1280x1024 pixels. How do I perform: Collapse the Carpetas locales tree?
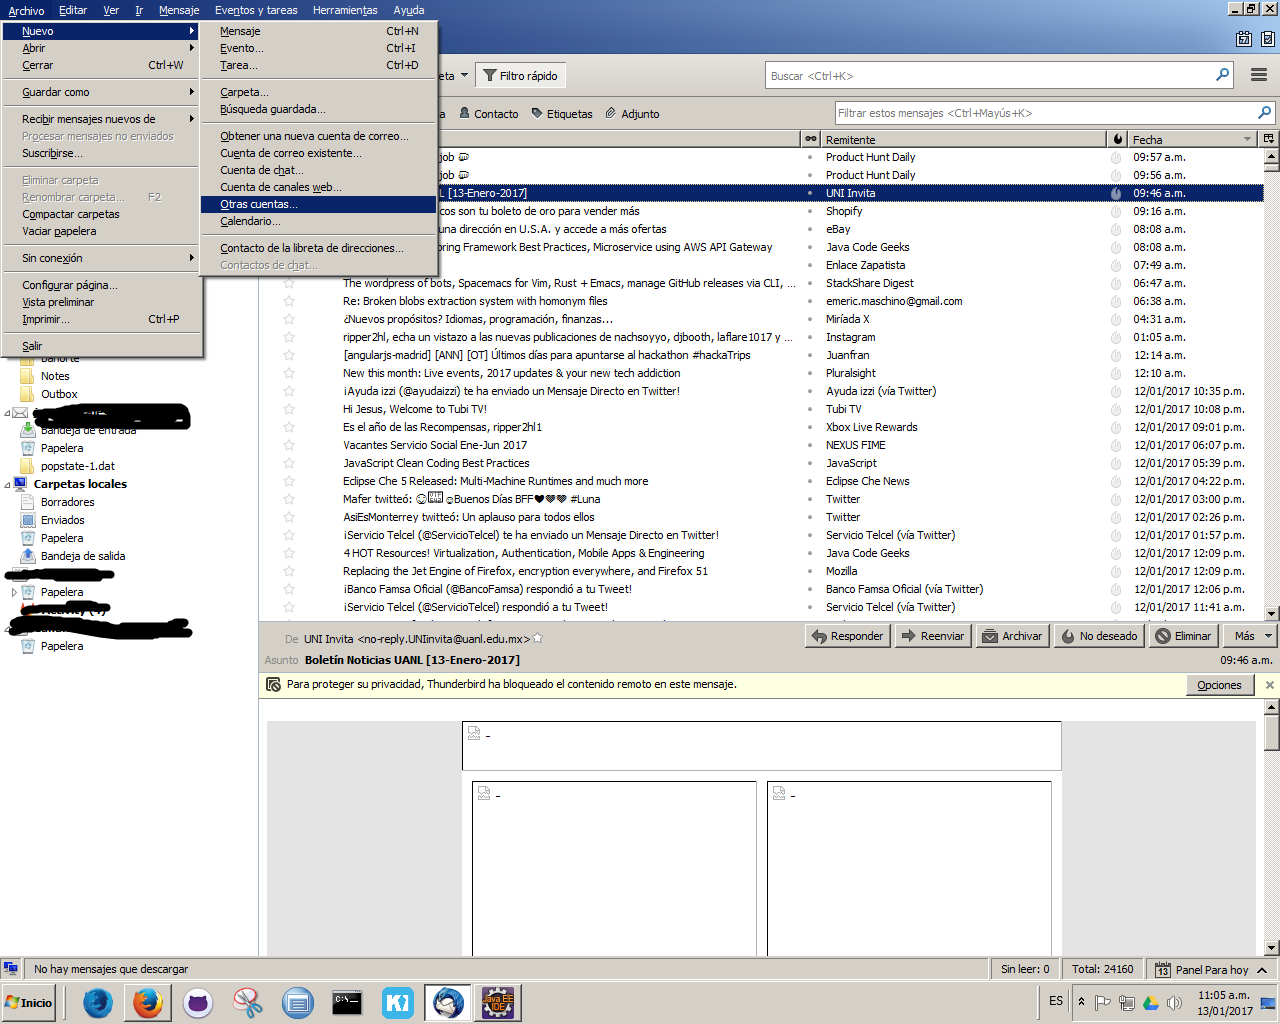tap(8, 484)
